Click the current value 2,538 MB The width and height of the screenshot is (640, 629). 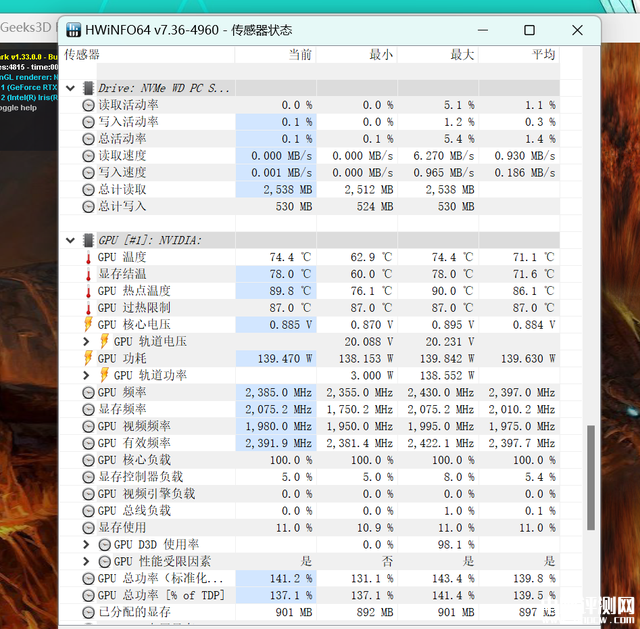click(288, 190)
